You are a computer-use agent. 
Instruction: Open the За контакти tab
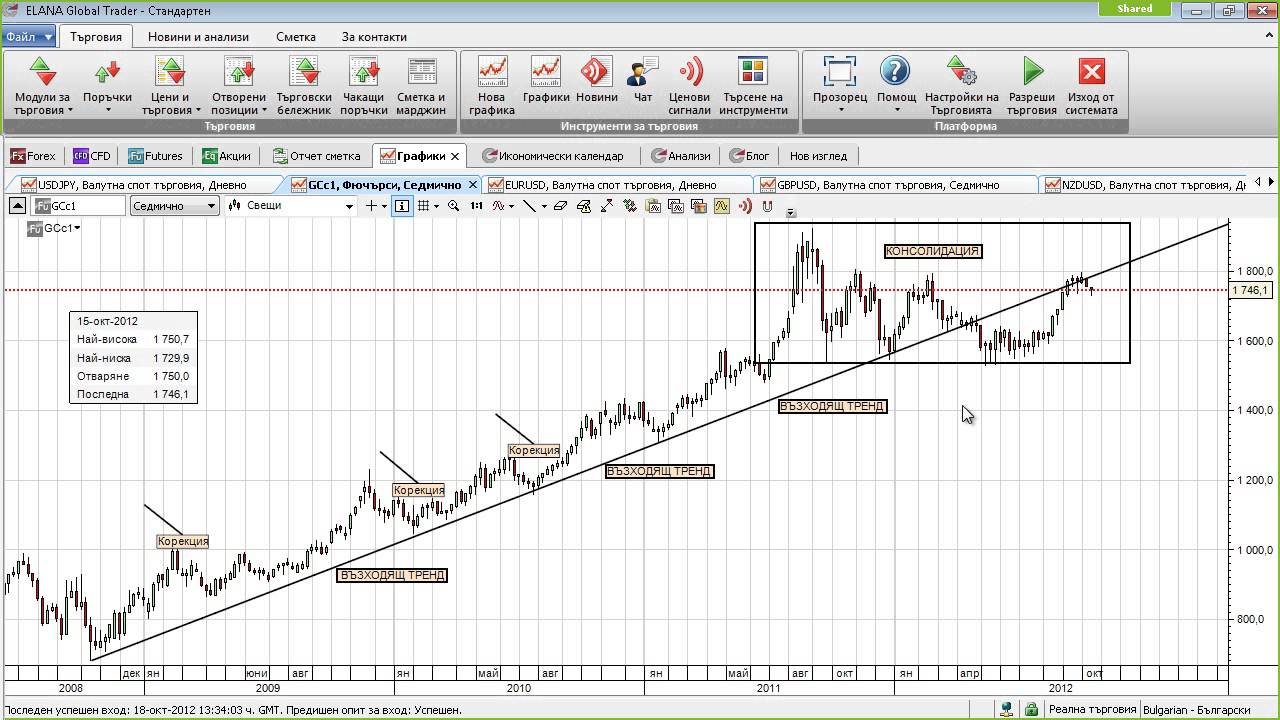click(374, 36)
